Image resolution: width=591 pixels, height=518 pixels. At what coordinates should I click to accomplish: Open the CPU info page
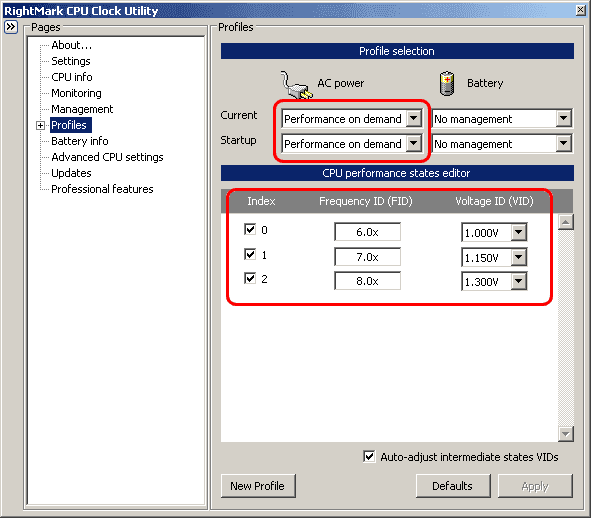point(72,77)
